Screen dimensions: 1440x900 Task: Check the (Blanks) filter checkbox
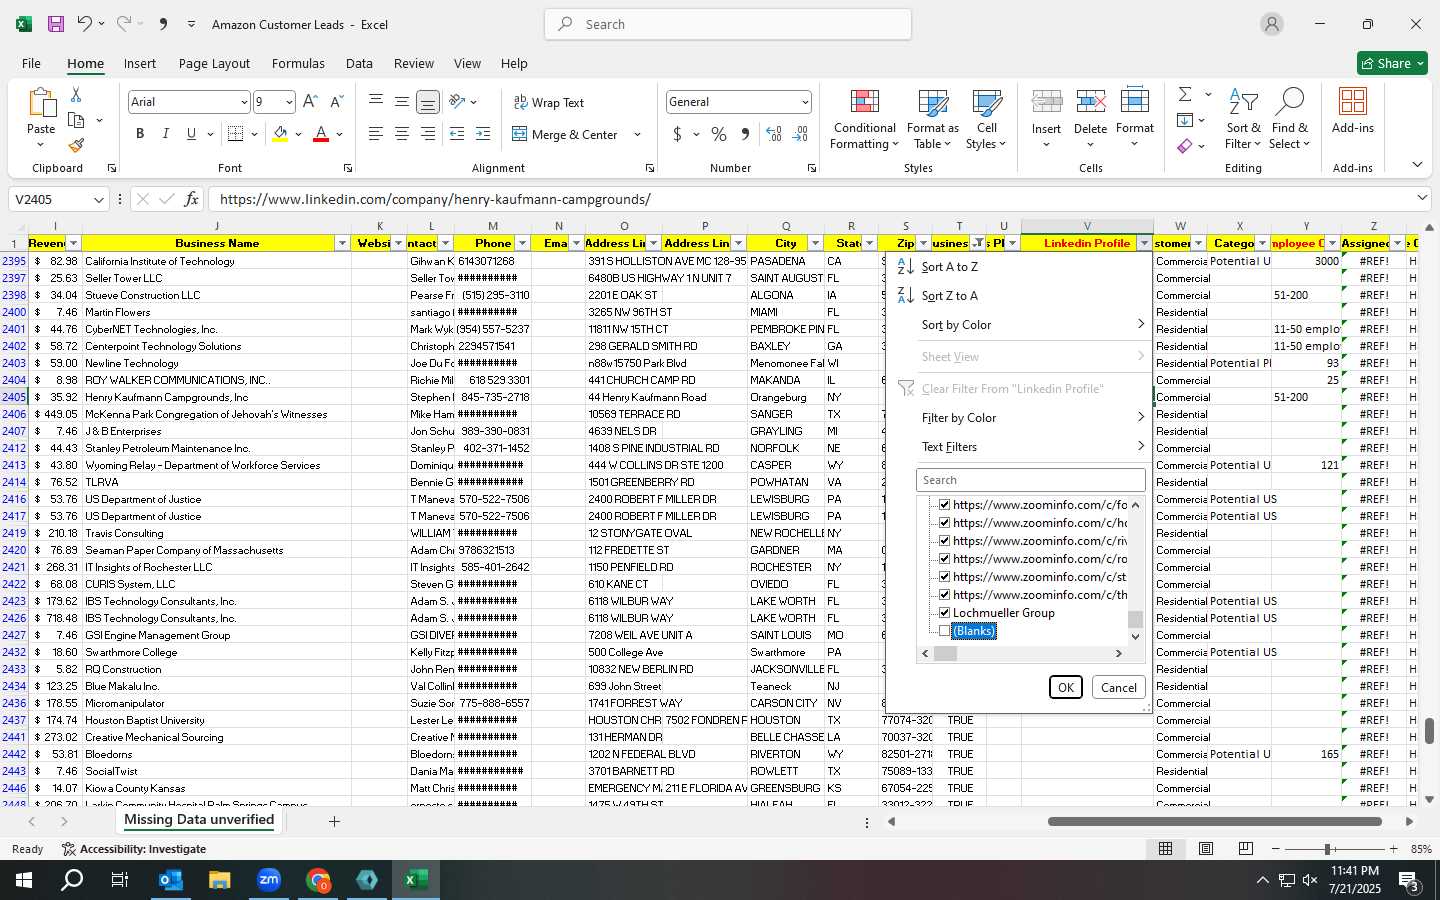pos(944,631)
